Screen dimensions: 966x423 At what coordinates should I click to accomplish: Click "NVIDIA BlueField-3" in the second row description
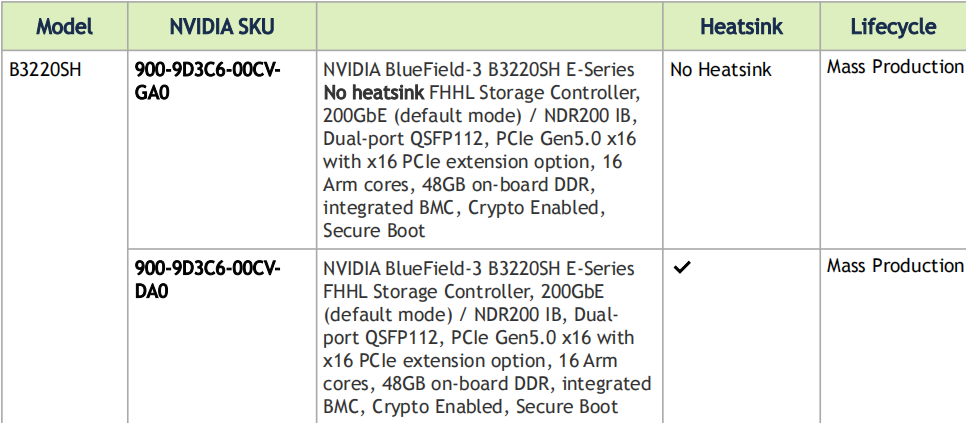pyautogui.click(x=412, y=269)
